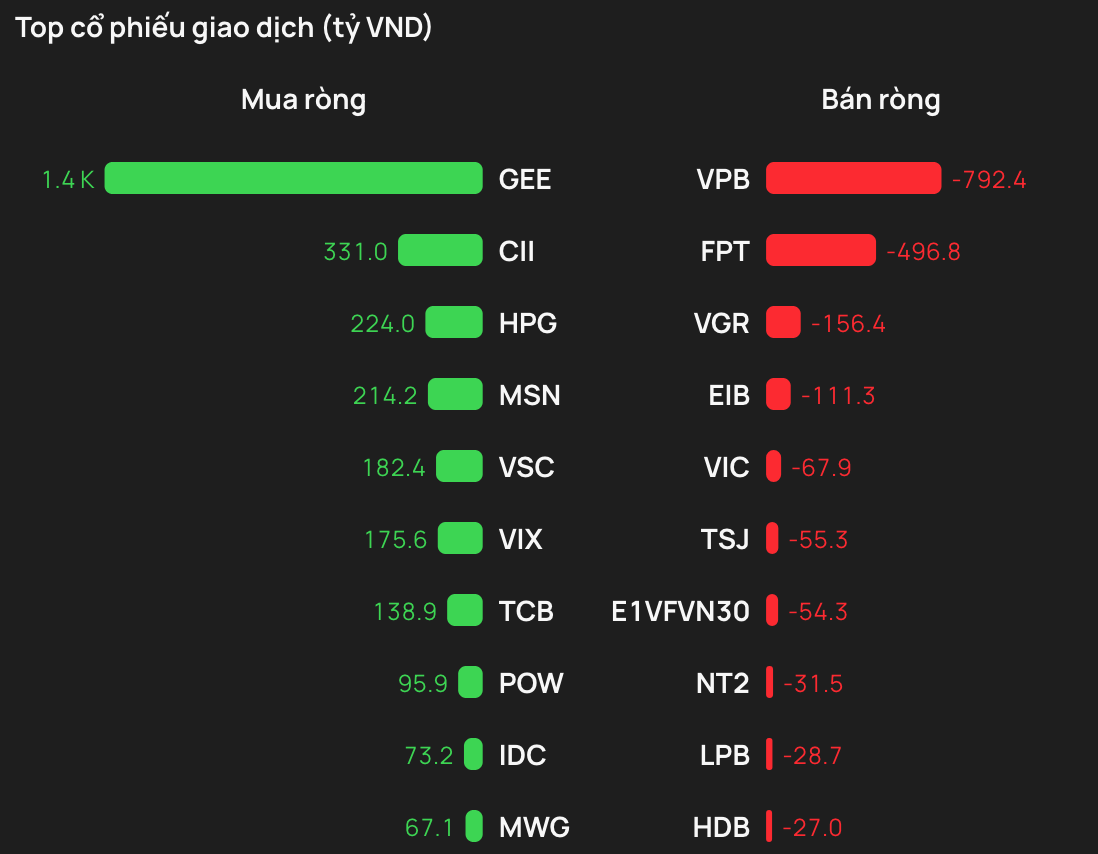This screenshot has height=854, width=1098.
Task: Select the FPT red bar
Action: click(x=820, y=250)
